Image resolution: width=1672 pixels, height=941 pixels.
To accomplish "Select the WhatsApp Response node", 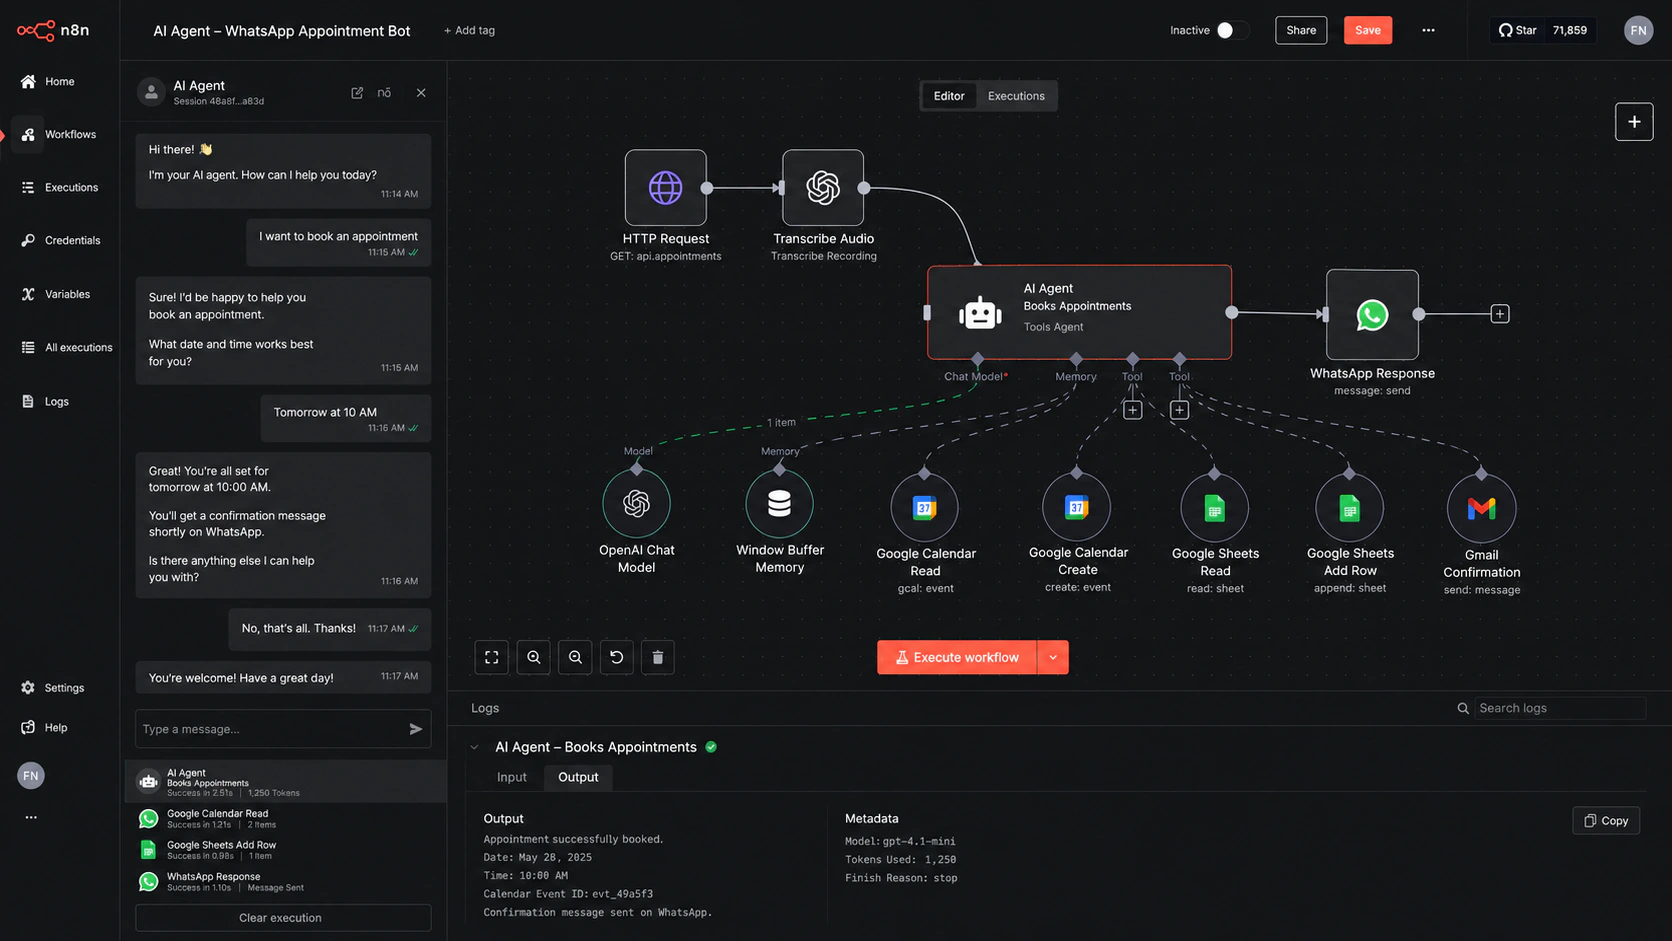I will (1372, 314).
